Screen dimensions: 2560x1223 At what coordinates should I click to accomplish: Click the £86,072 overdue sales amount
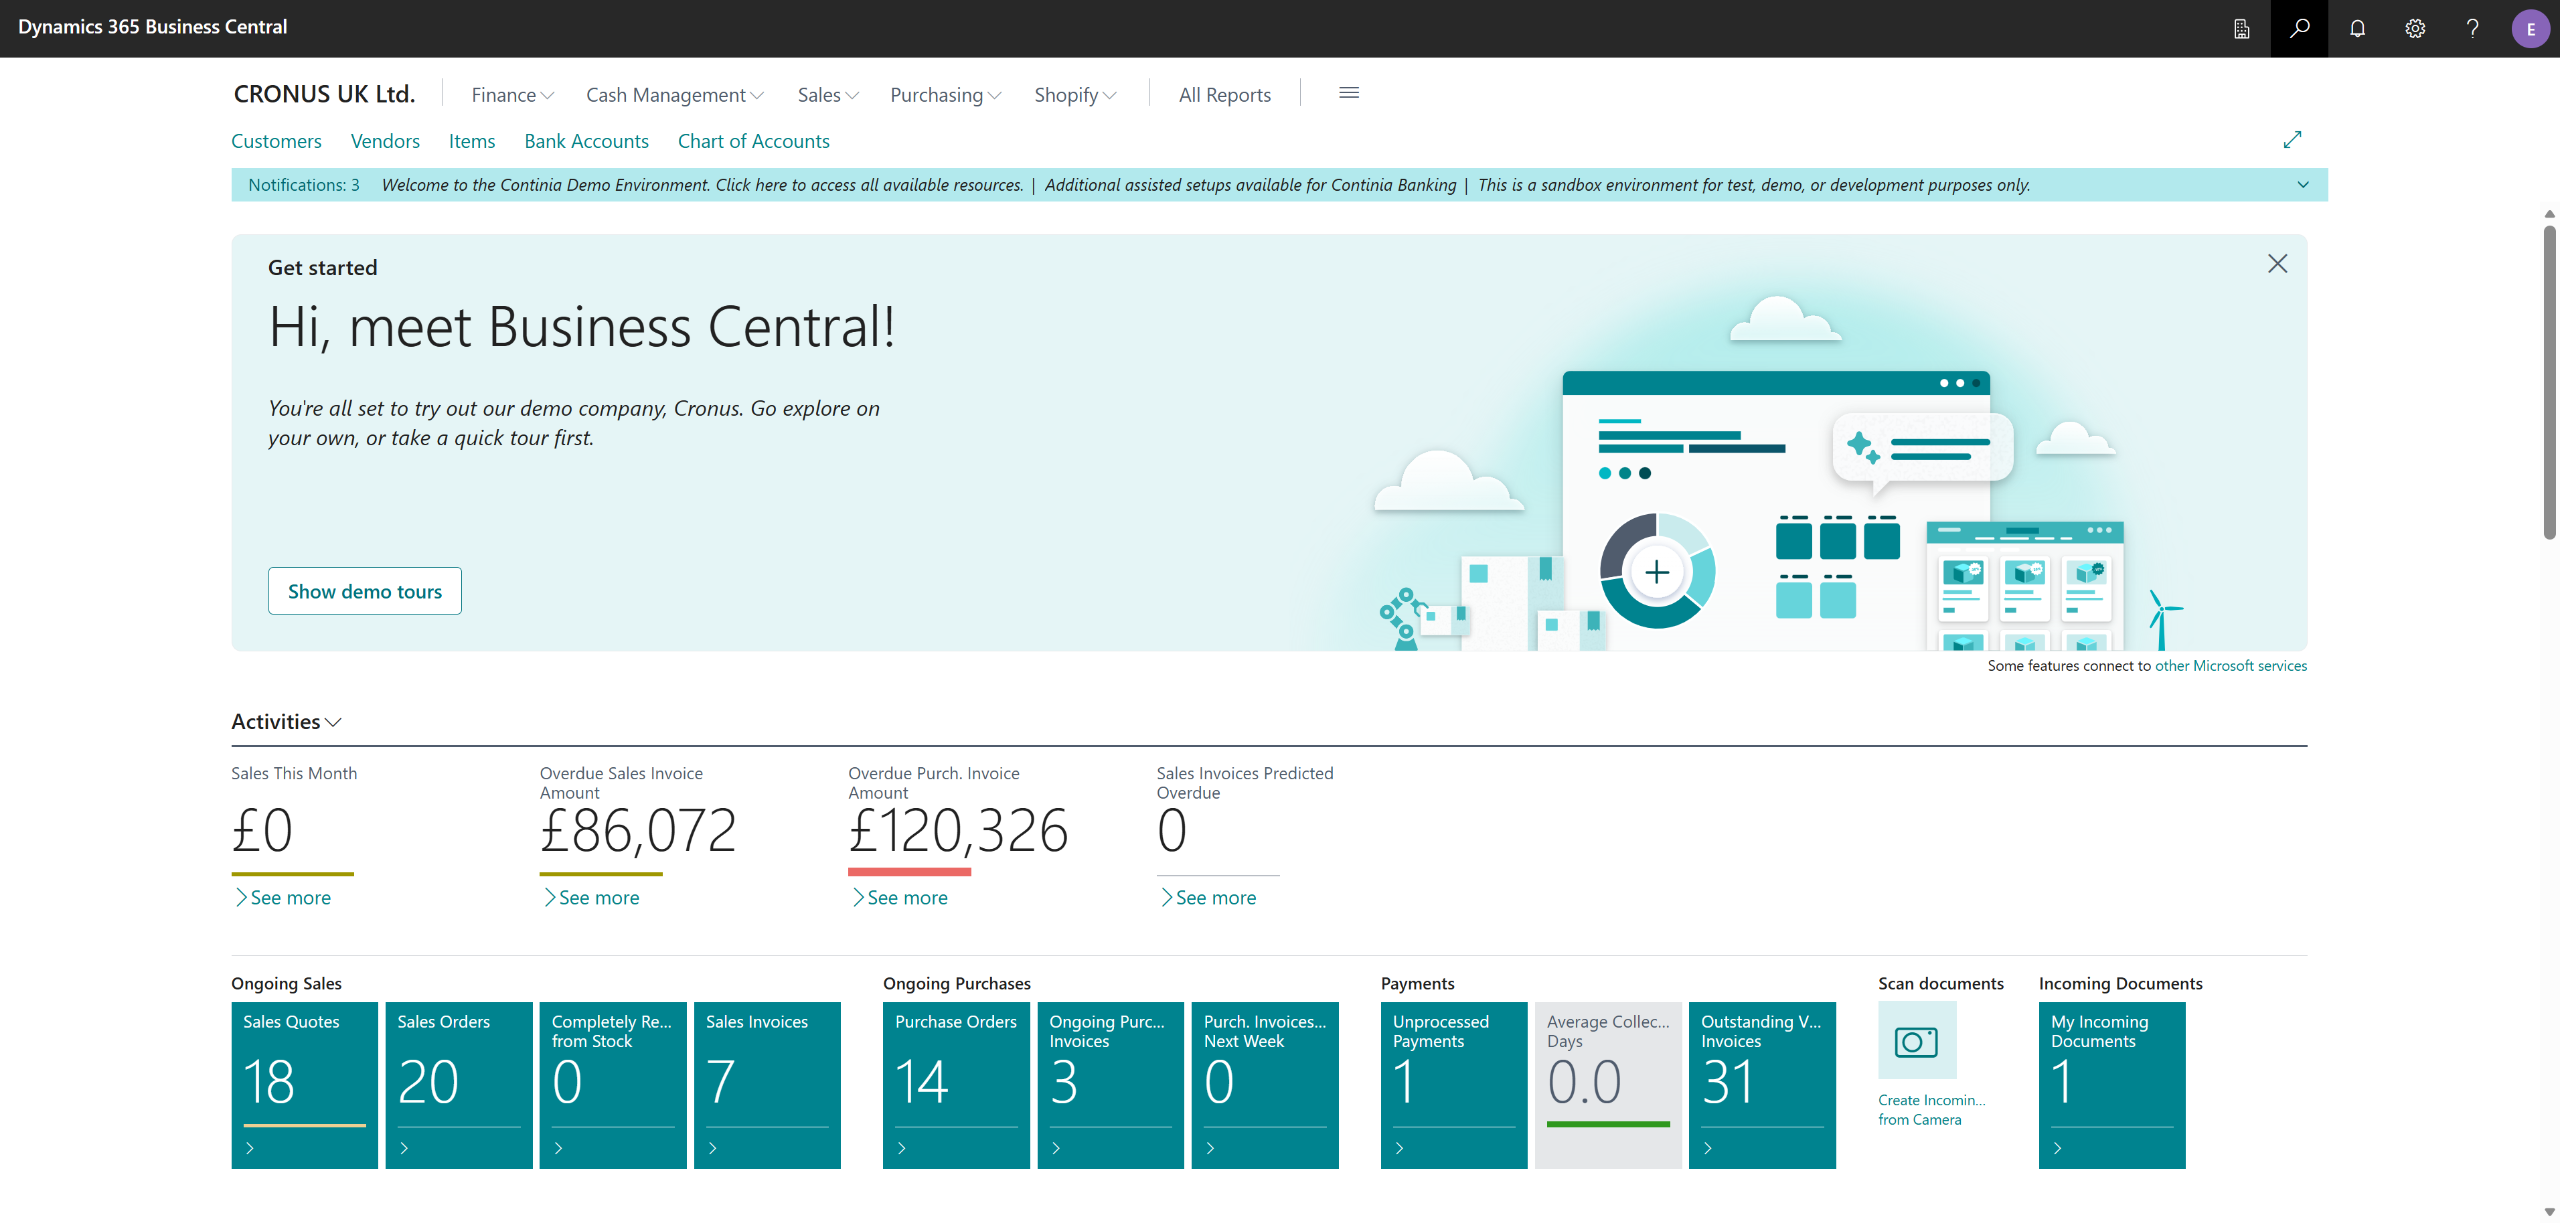638,830
